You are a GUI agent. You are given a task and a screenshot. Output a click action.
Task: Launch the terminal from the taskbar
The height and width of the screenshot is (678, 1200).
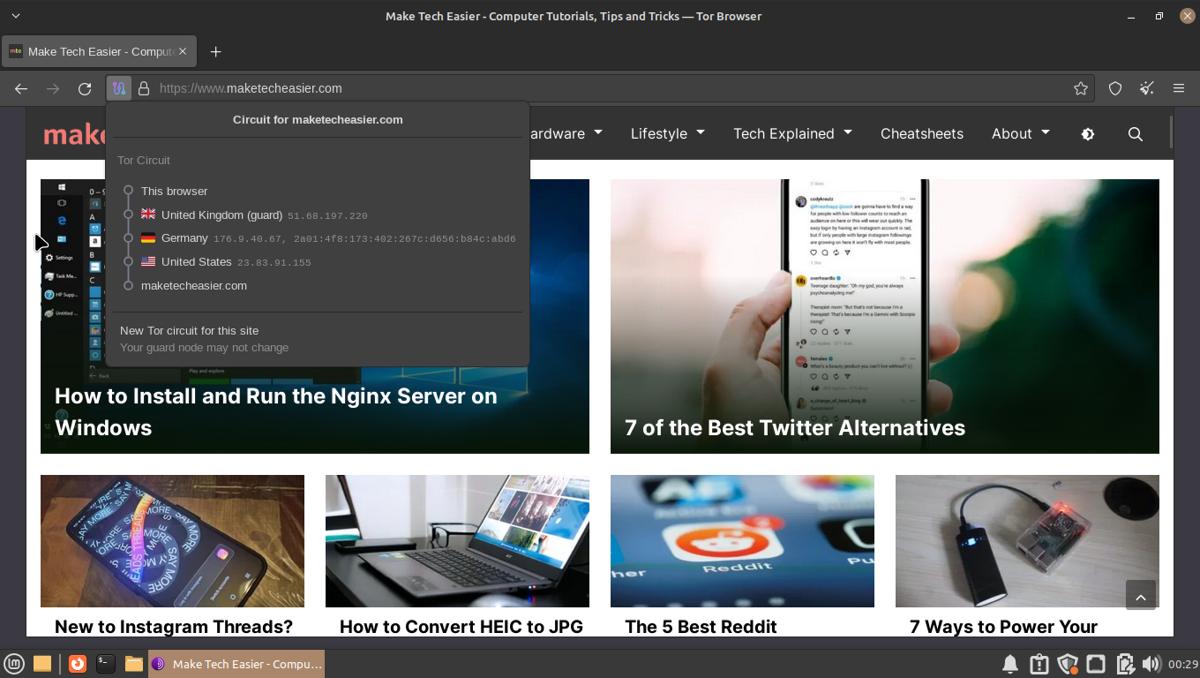104,663
